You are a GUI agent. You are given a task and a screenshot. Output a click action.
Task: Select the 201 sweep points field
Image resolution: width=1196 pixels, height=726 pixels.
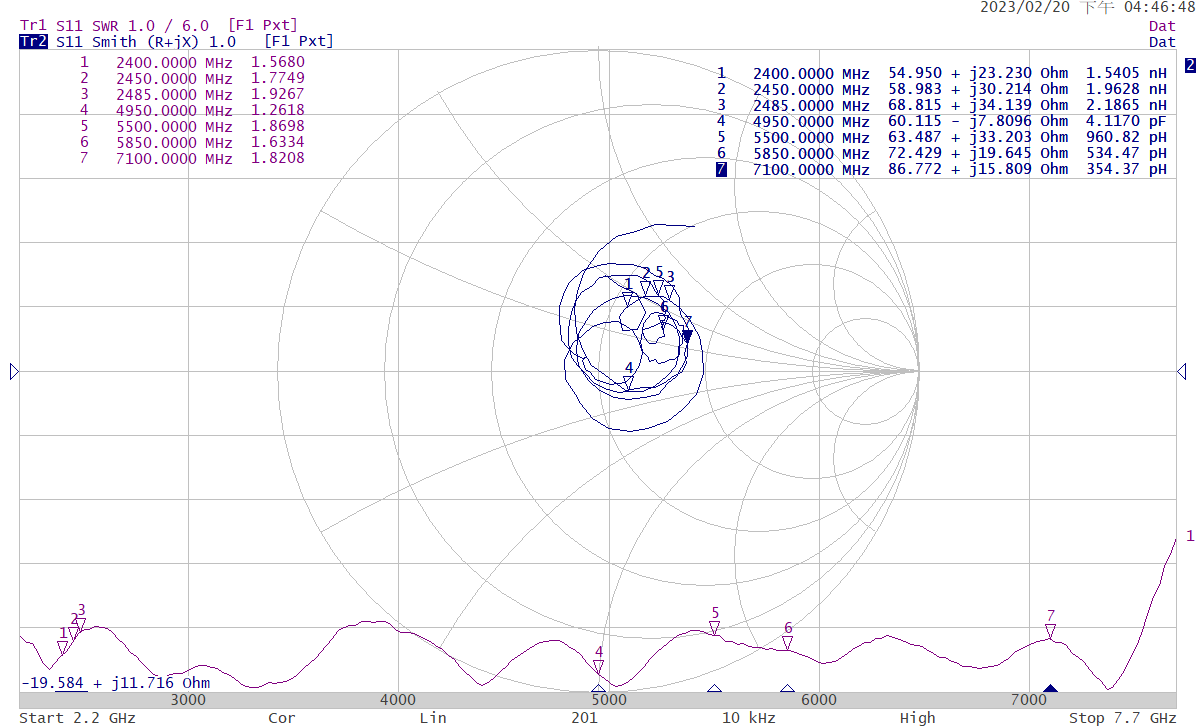click(584, 717)
